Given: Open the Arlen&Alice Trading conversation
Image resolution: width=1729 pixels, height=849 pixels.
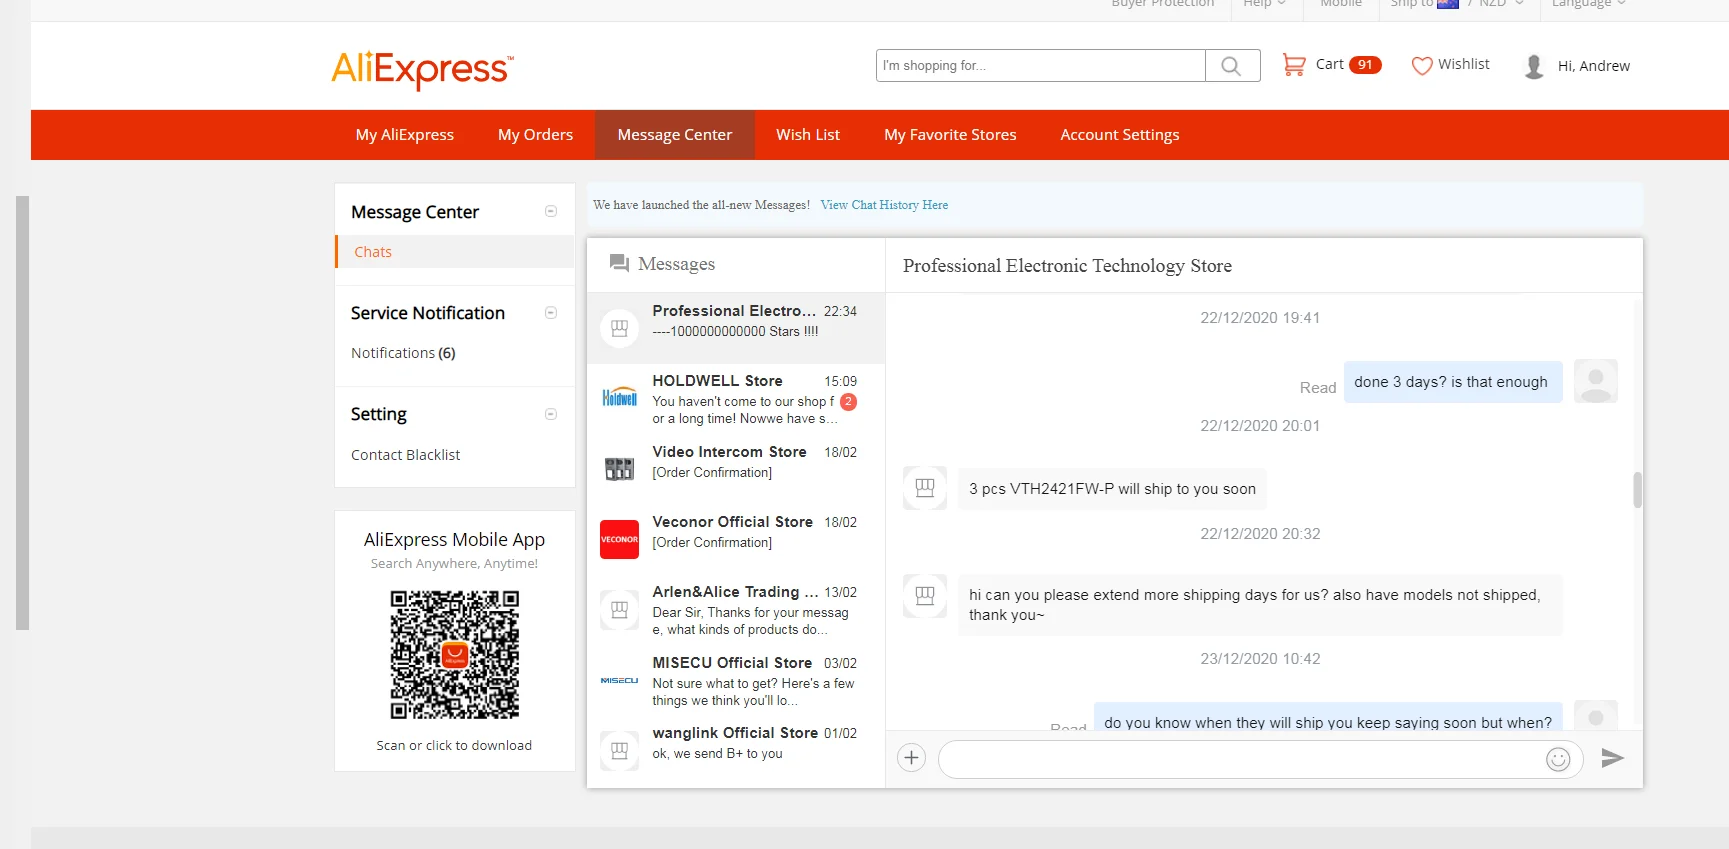Looking at the screenshot, I should point(736,610).
